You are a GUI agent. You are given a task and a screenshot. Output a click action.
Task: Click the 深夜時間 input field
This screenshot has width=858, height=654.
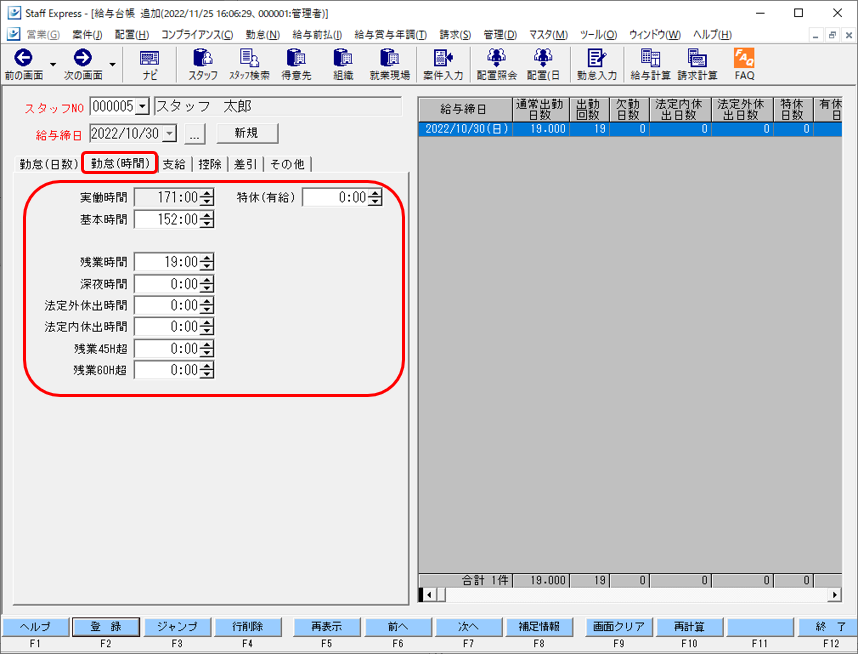(167, 284)
